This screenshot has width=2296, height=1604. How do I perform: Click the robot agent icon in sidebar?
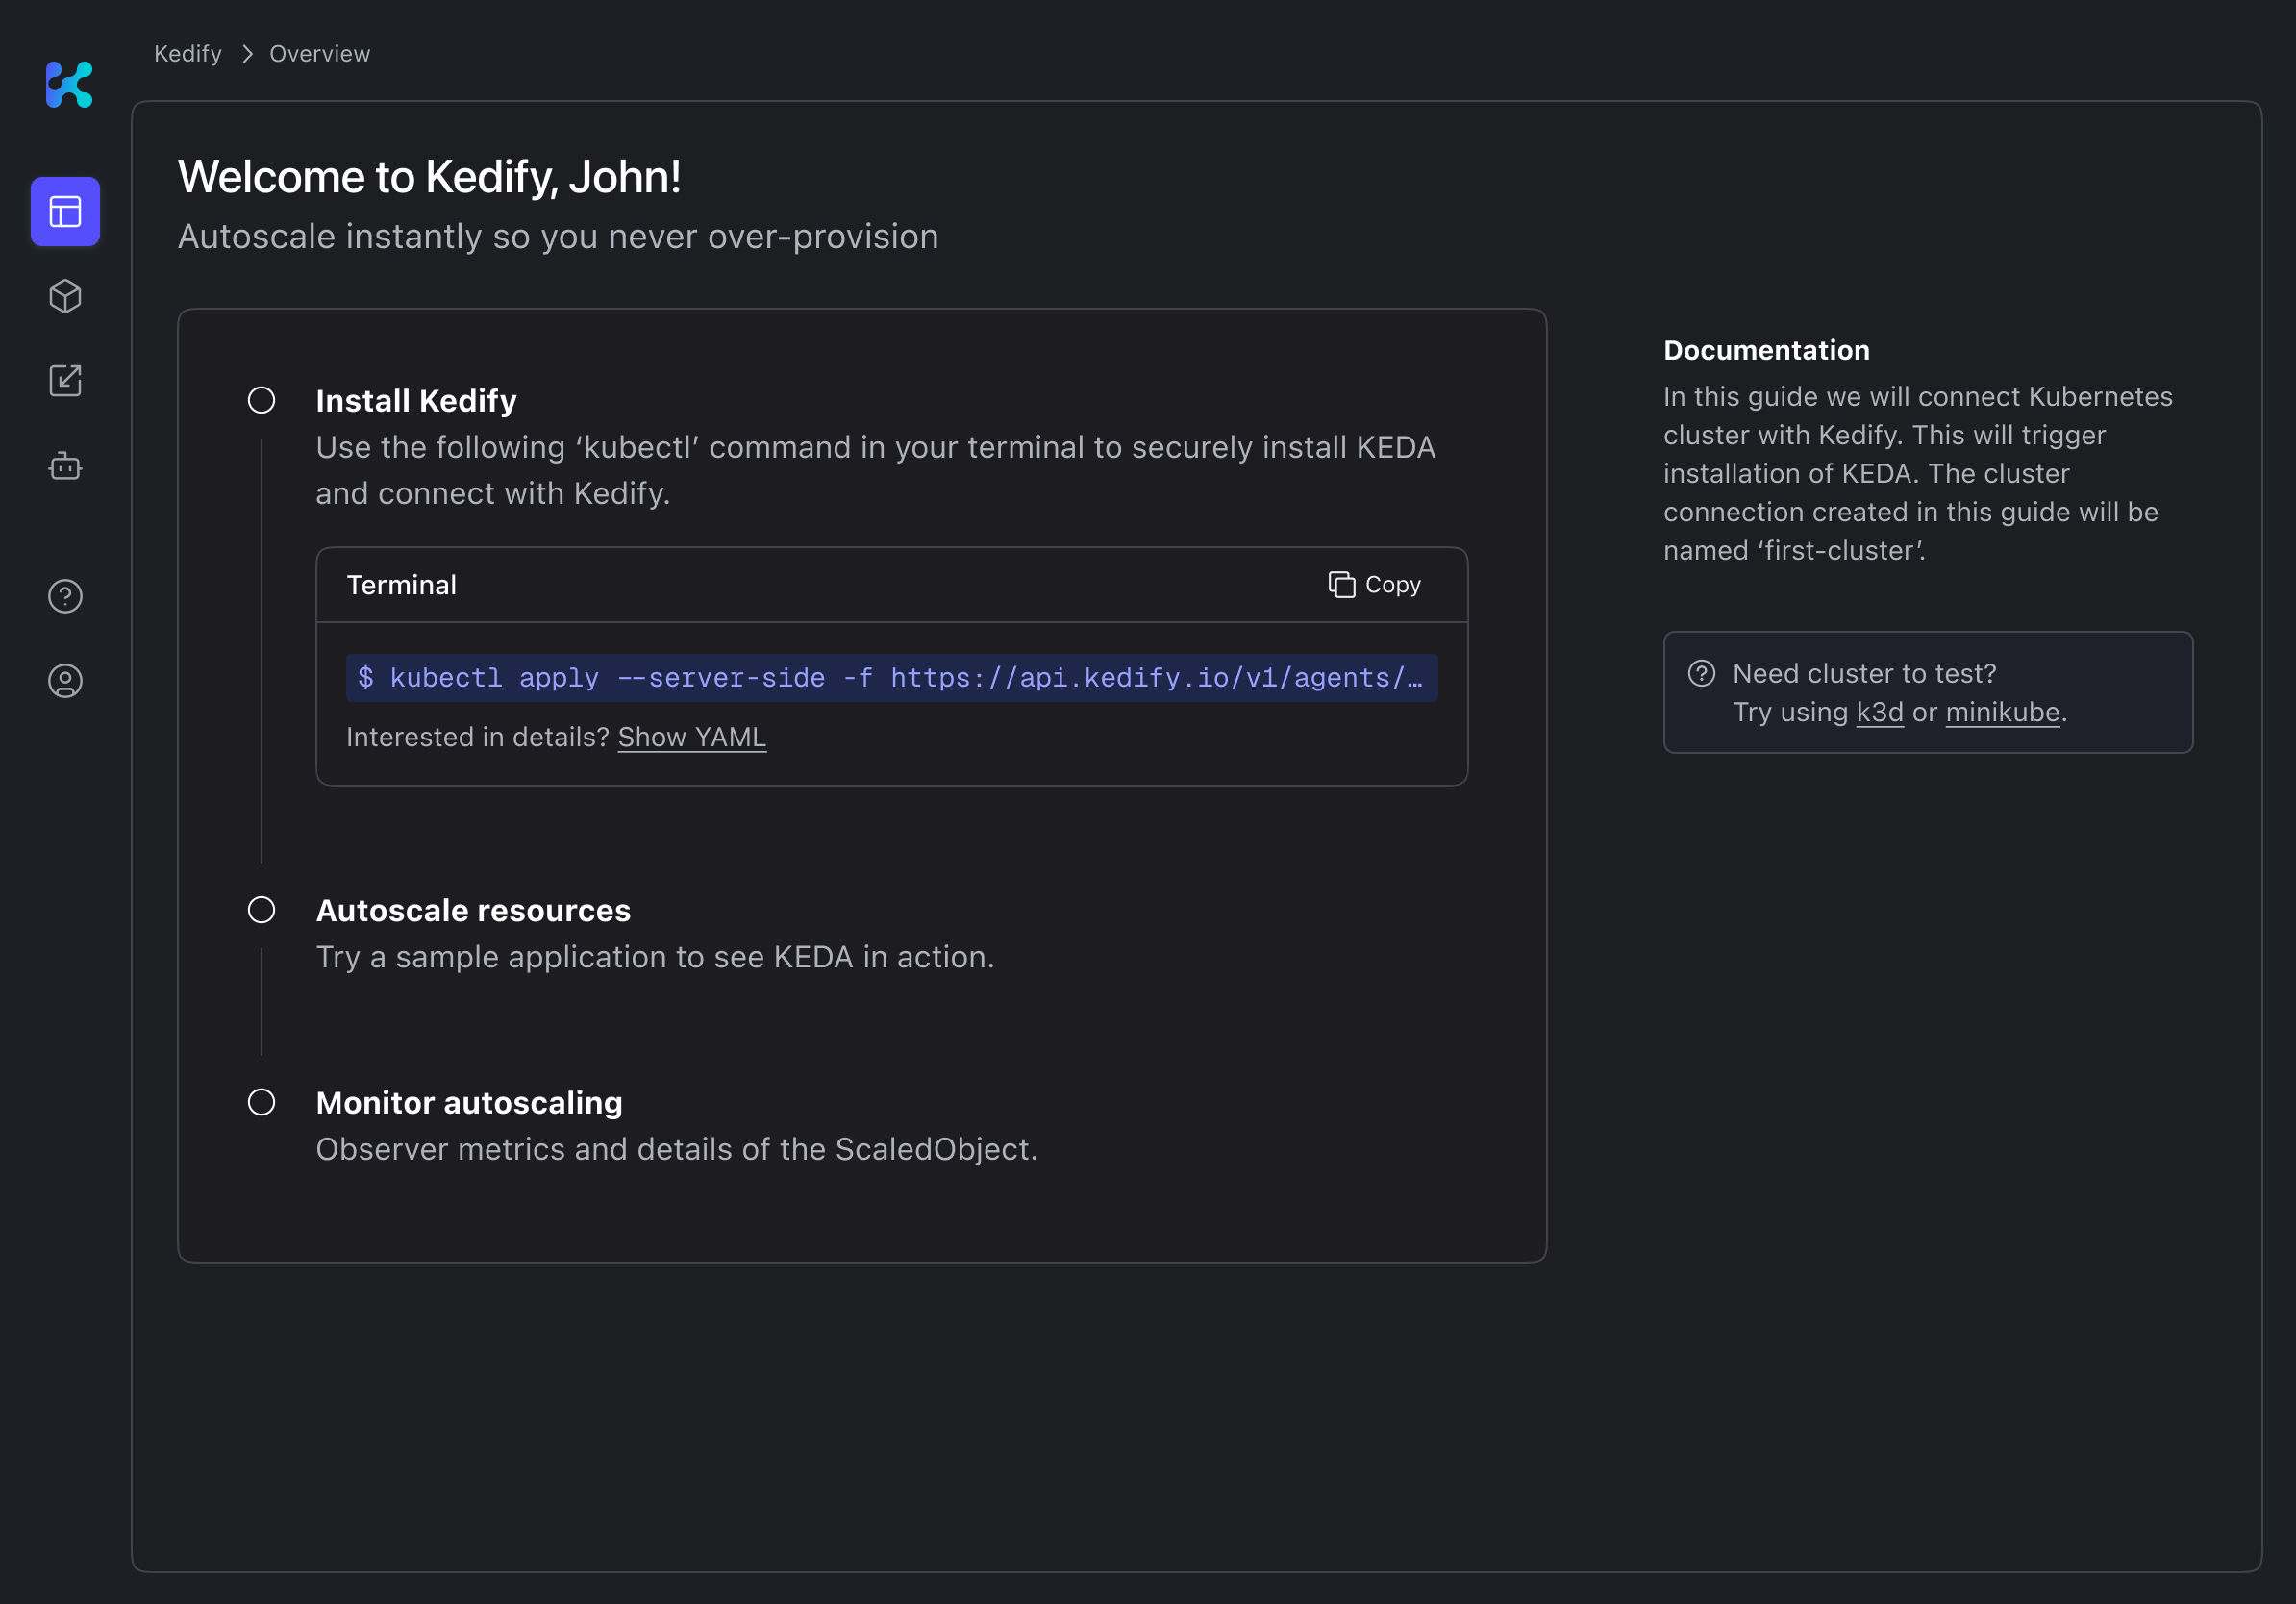65,466
